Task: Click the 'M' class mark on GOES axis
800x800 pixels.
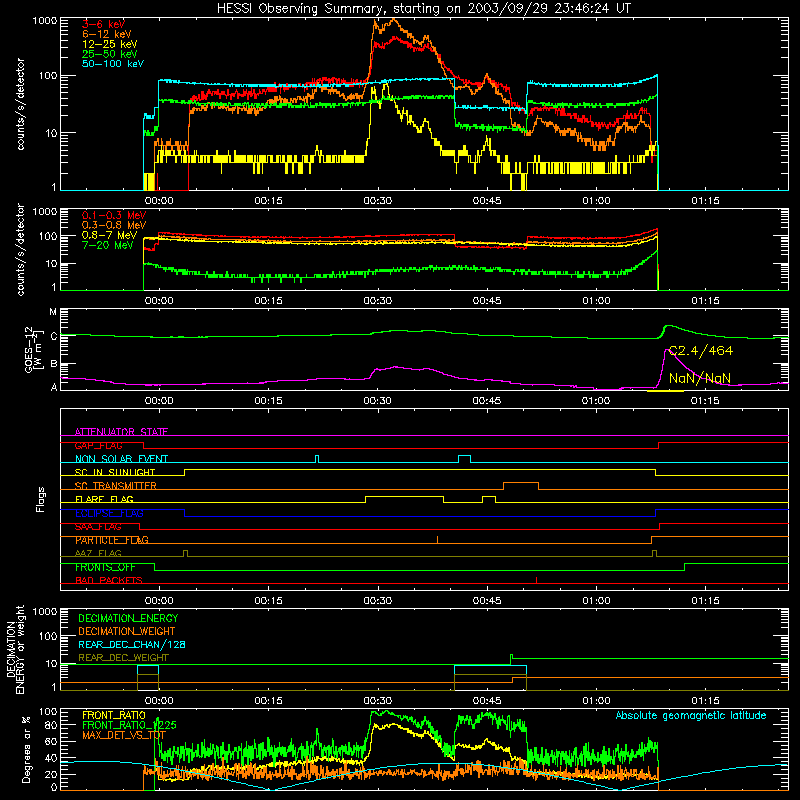Action: click(53, 312)
